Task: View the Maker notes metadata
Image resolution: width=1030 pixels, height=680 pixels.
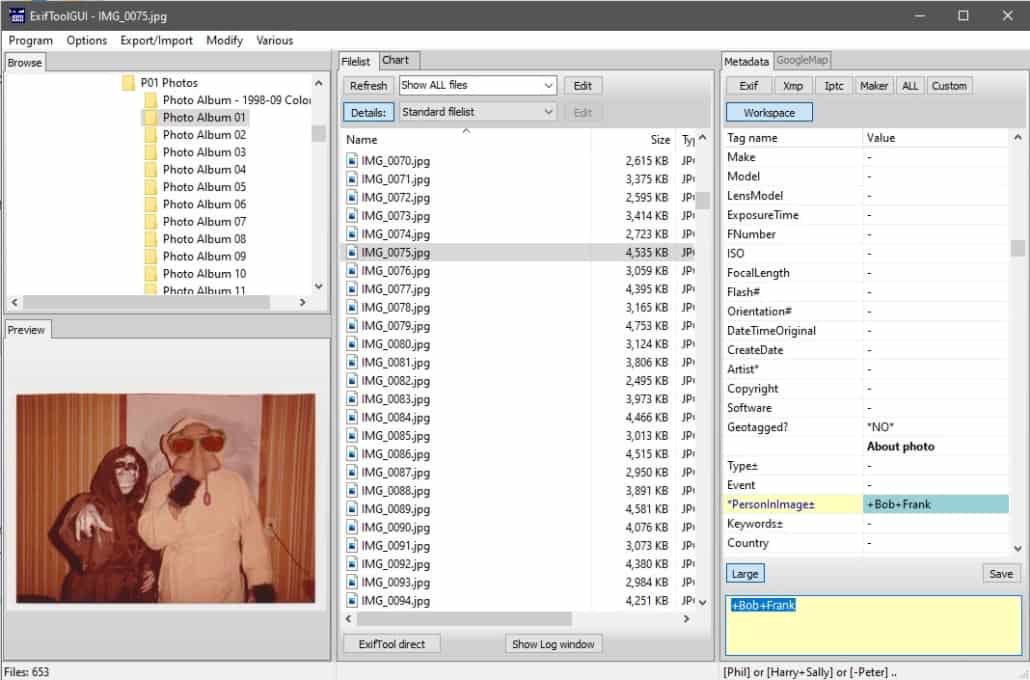Action: (x=873, y=85)
